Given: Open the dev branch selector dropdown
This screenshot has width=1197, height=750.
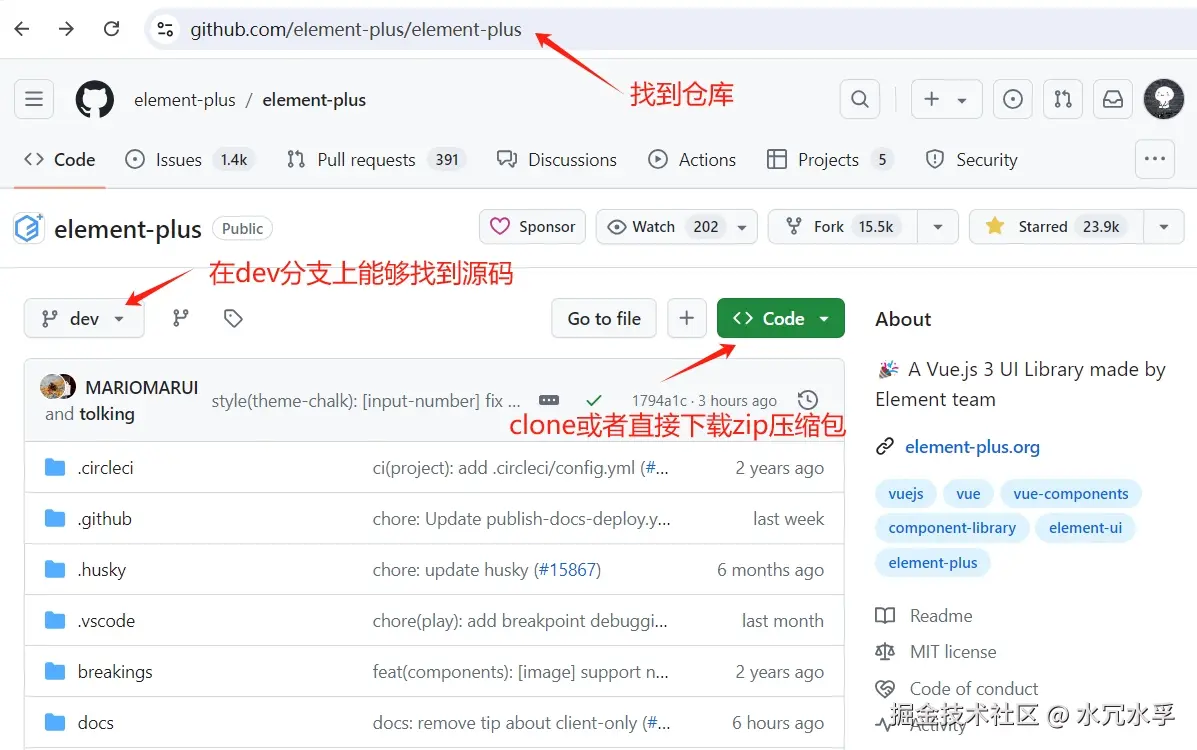Looking at the screenshot, I should tap(84, 318).
